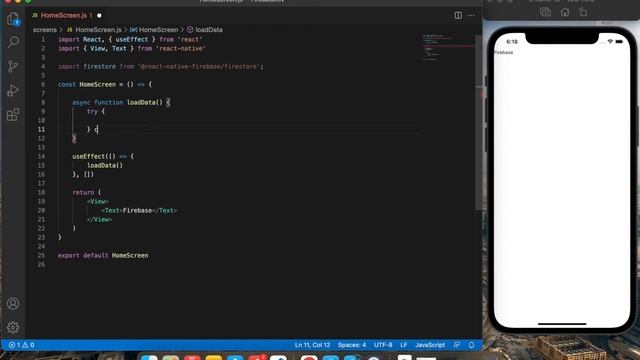Click the Simulator Home button icon
Screen dimensions: 640x360
[x=565, y=12]
